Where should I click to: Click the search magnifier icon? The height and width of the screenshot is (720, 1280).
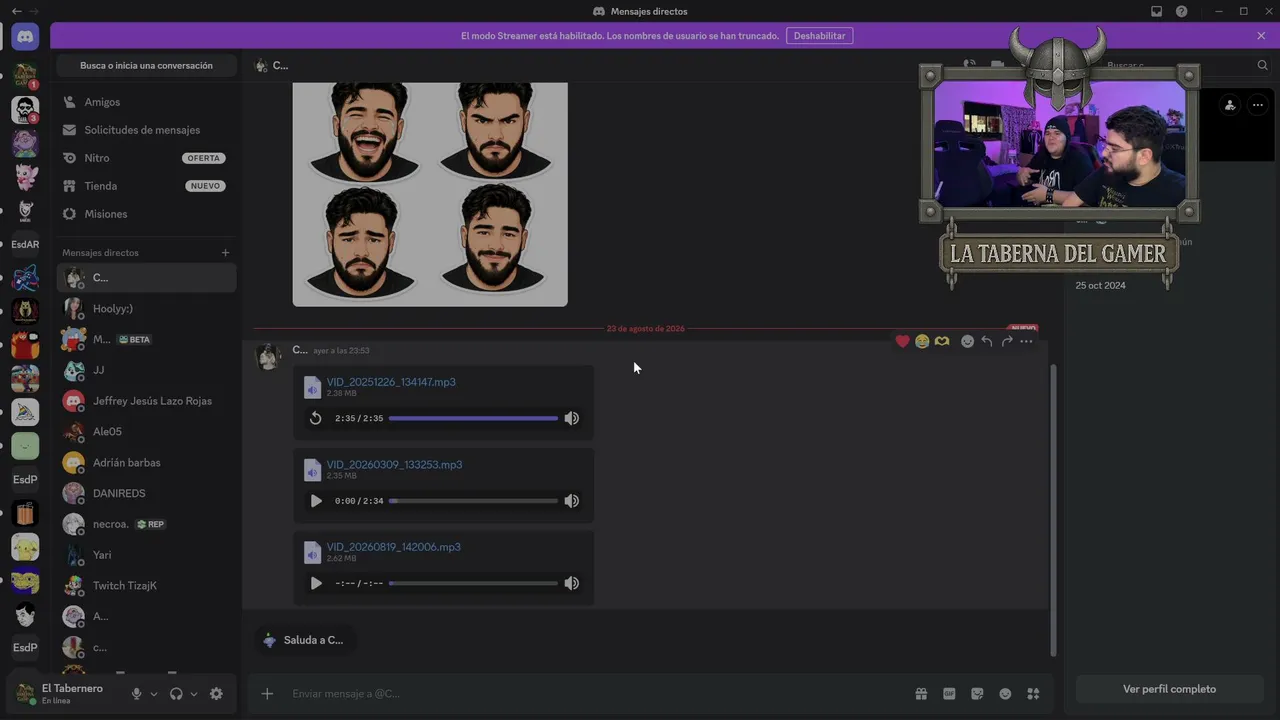tap(1262, 65)
